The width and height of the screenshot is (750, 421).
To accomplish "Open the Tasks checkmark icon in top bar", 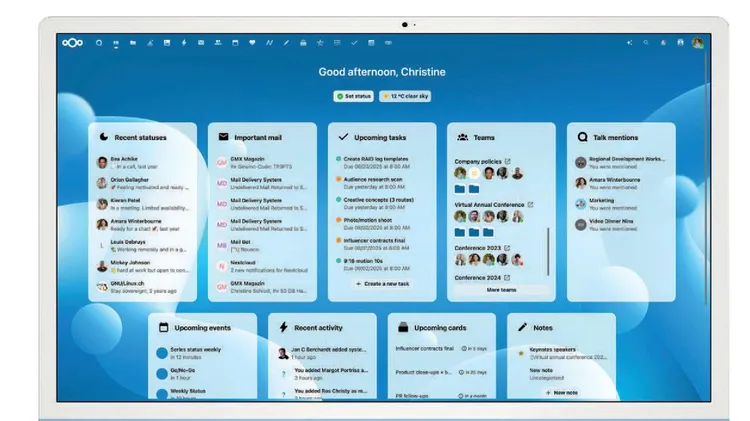I will [x=354, y=43].
